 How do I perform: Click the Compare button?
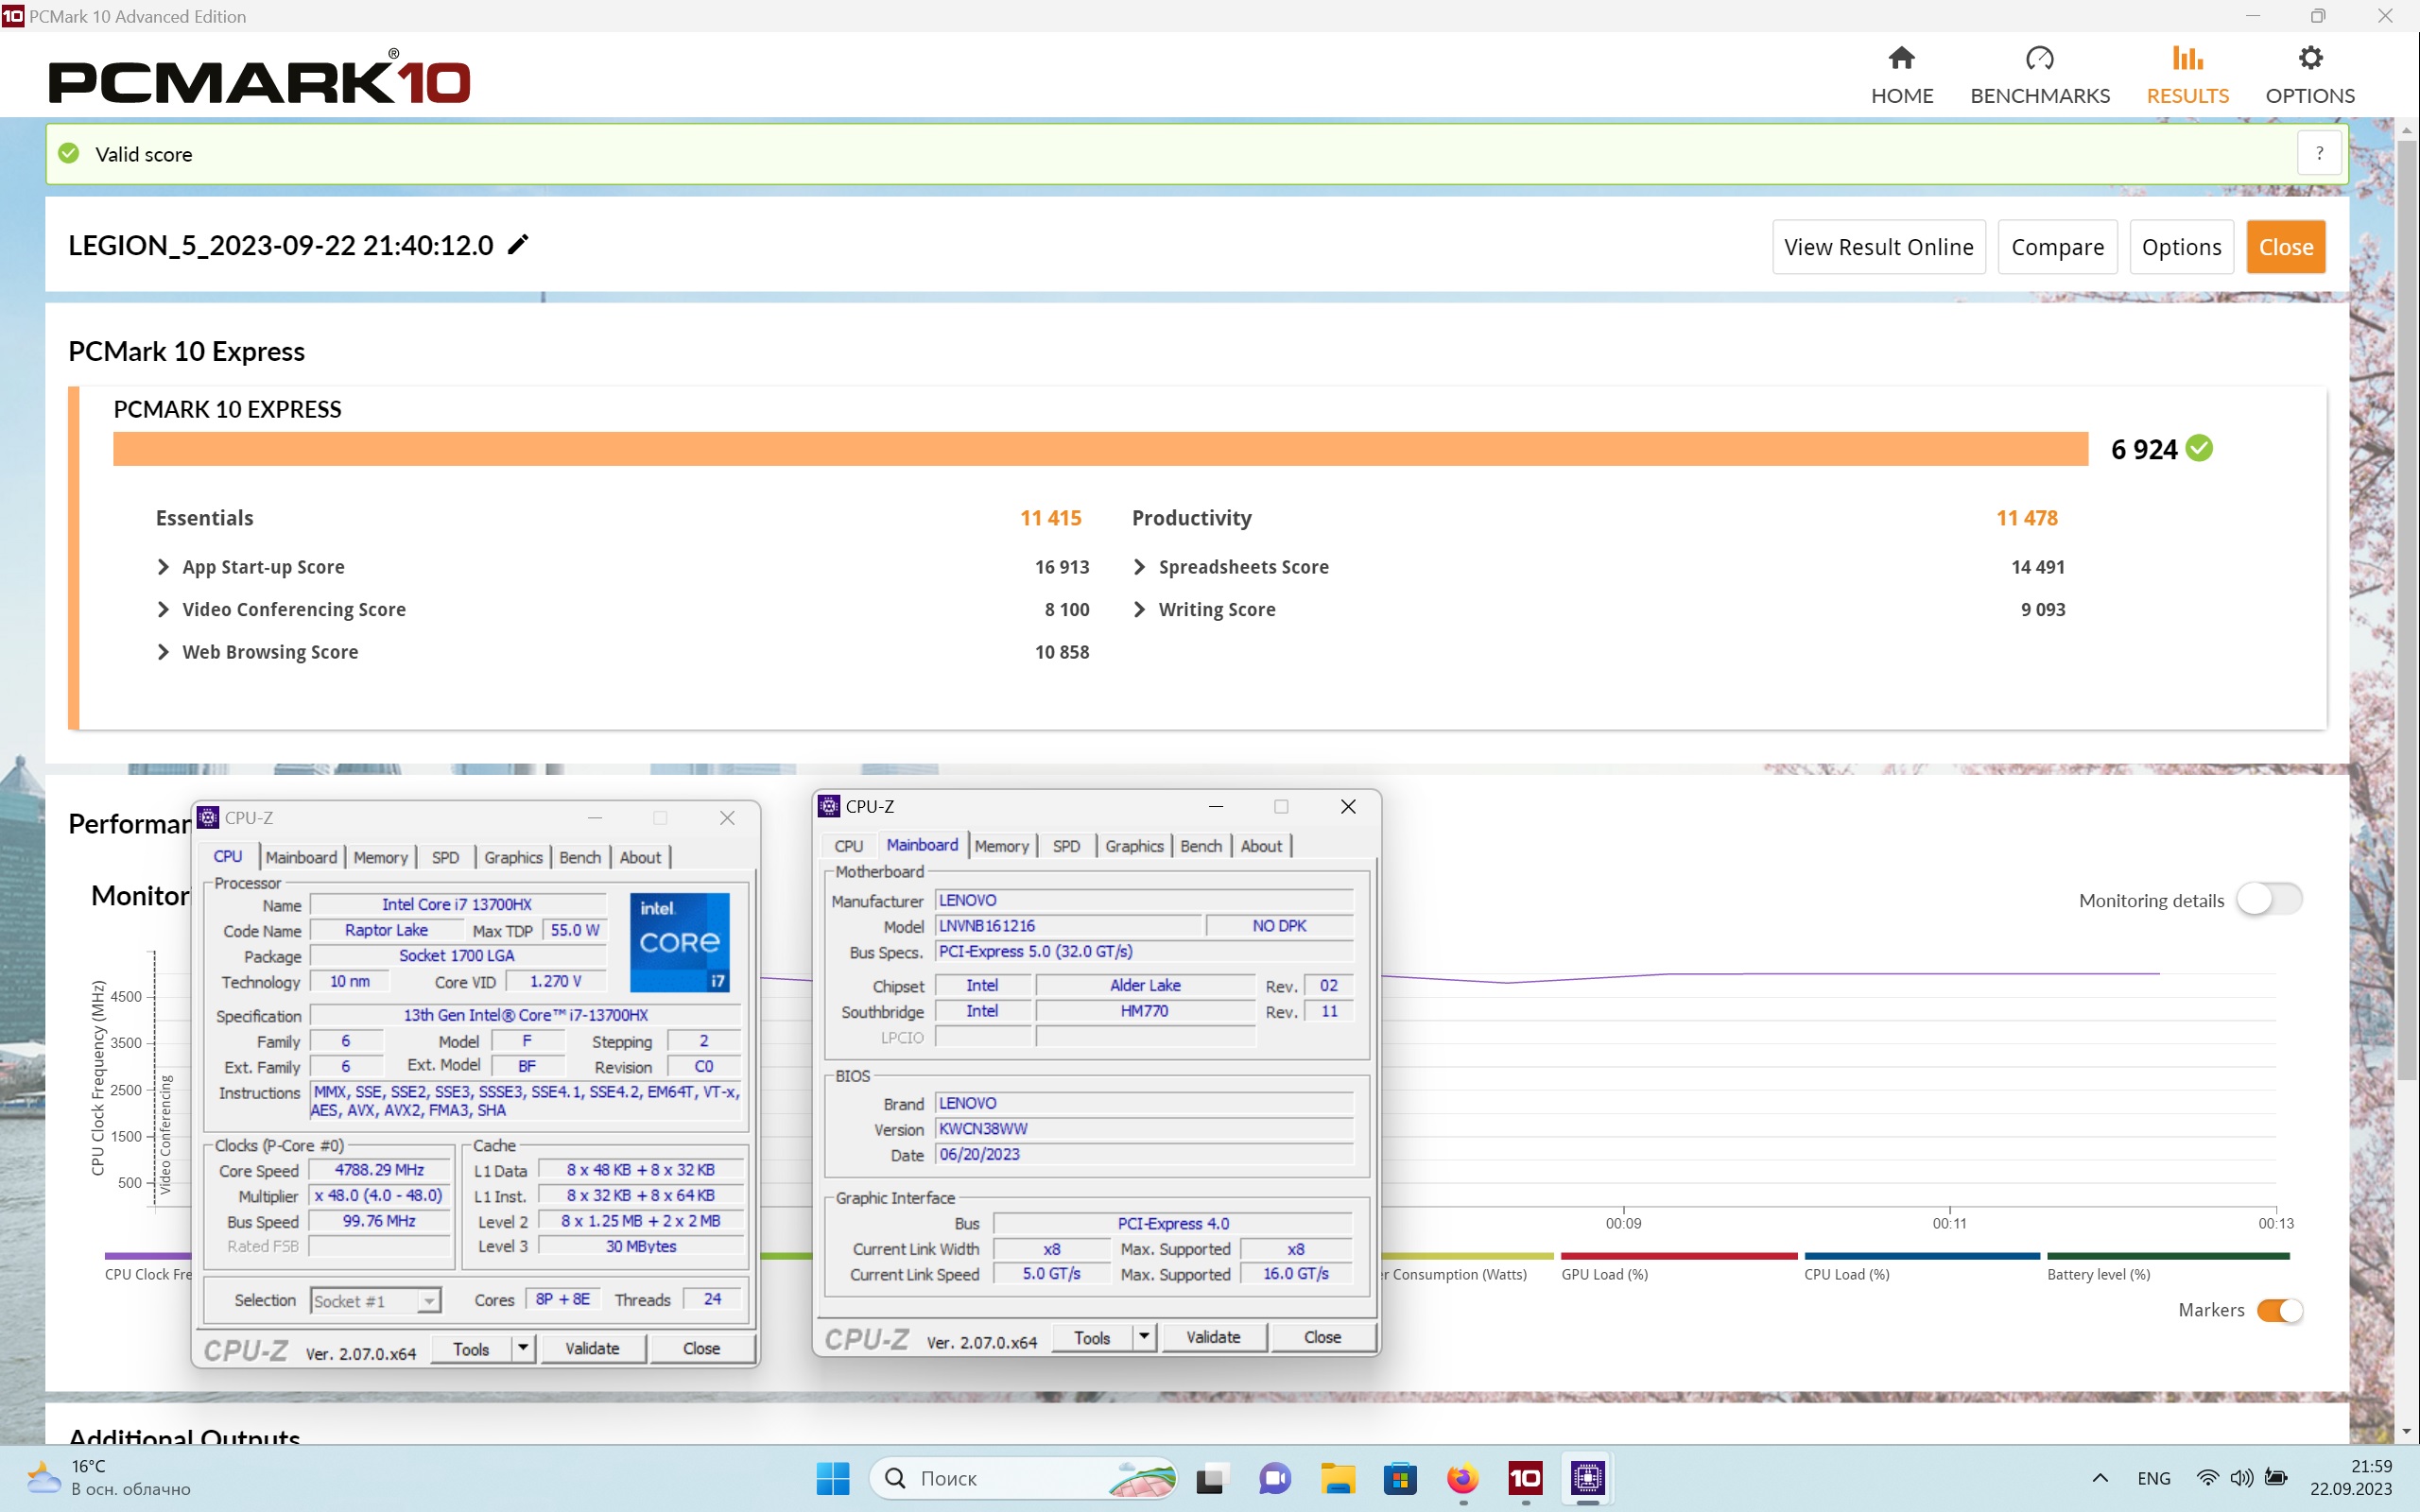pyautogui.click(x=2057, y=247)
